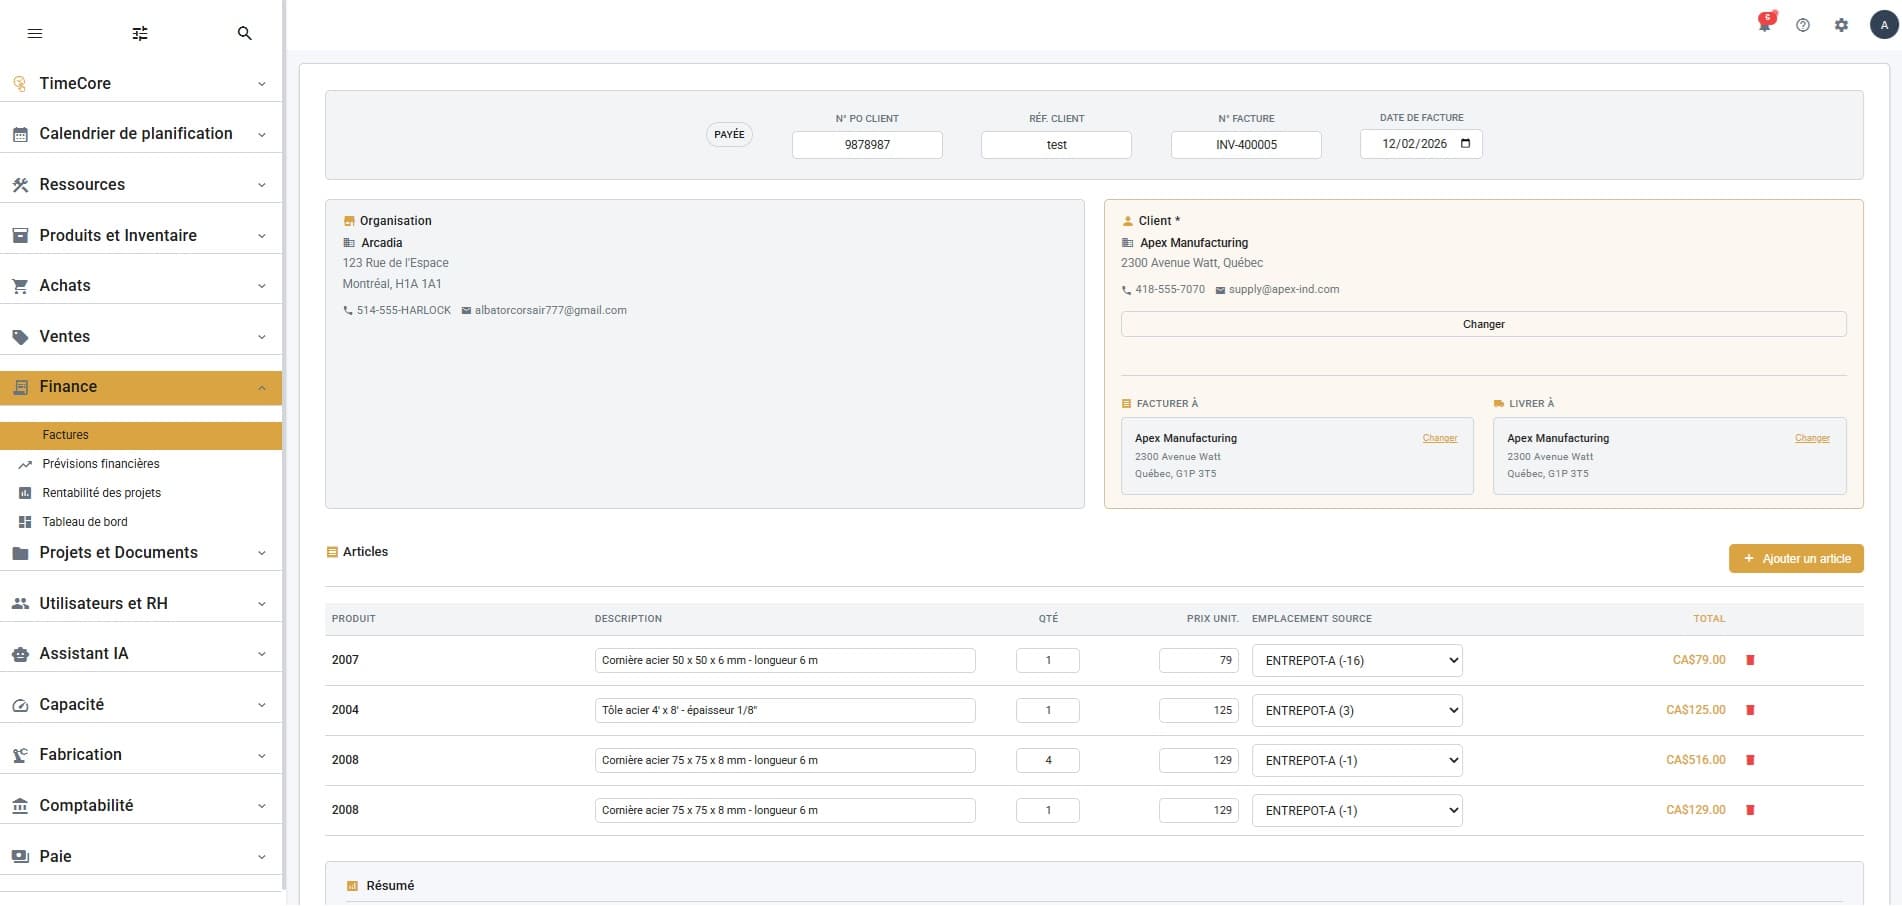
Task: Click the Utilisateurs et RH people icon
Action: tap(20, 604)
